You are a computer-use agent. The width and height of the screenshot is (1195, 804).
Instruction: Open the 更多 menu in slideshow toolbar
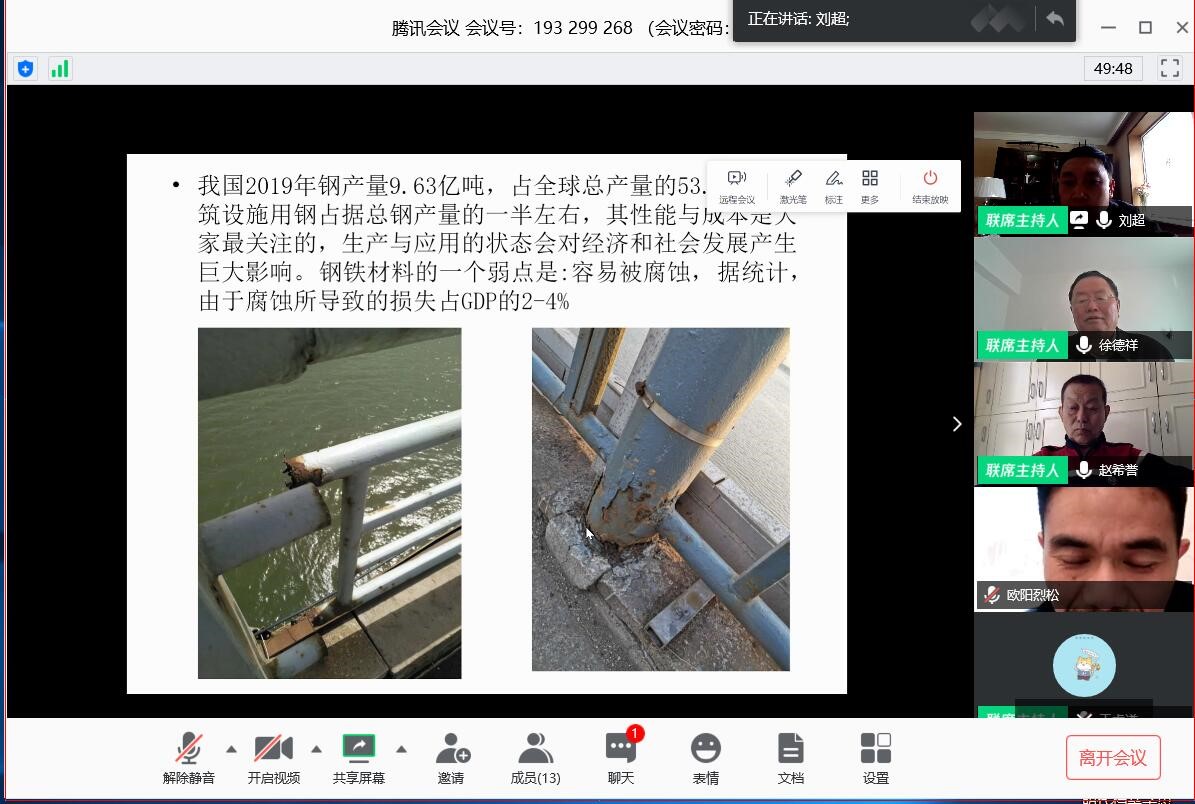(870, 186)
